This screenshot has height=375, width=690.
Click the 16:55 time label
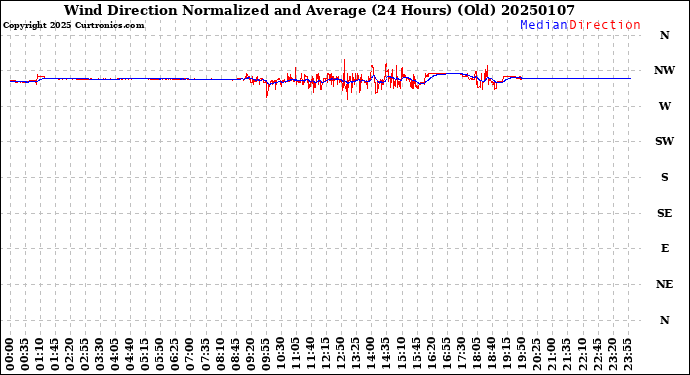point(446,355)
